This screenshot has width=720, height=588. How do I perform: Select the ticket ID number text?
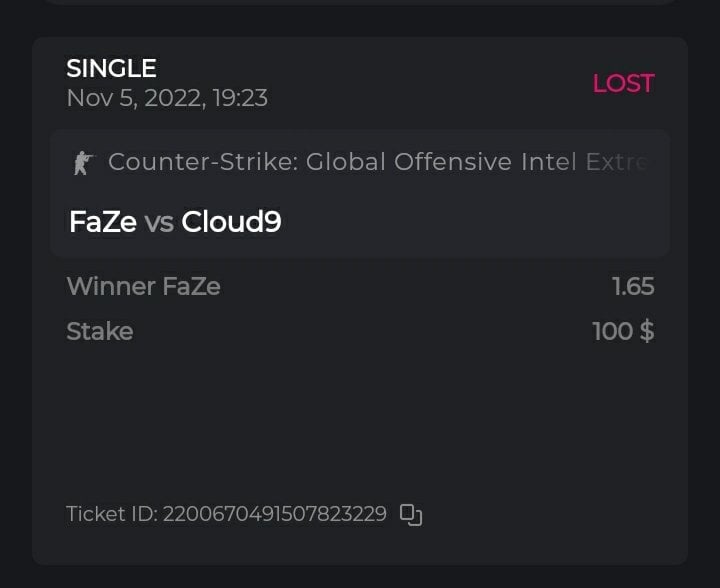click(x=274, y=515)
